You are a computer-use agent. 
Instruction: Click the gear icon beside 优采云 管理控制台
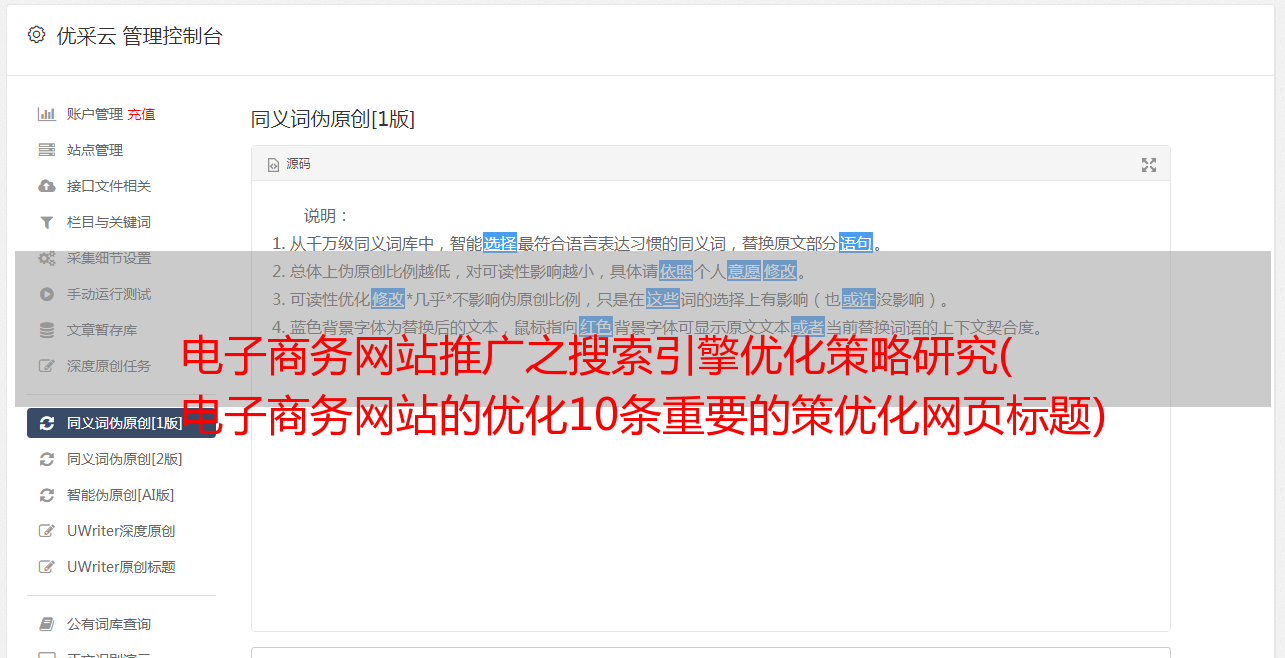(36, 35)
